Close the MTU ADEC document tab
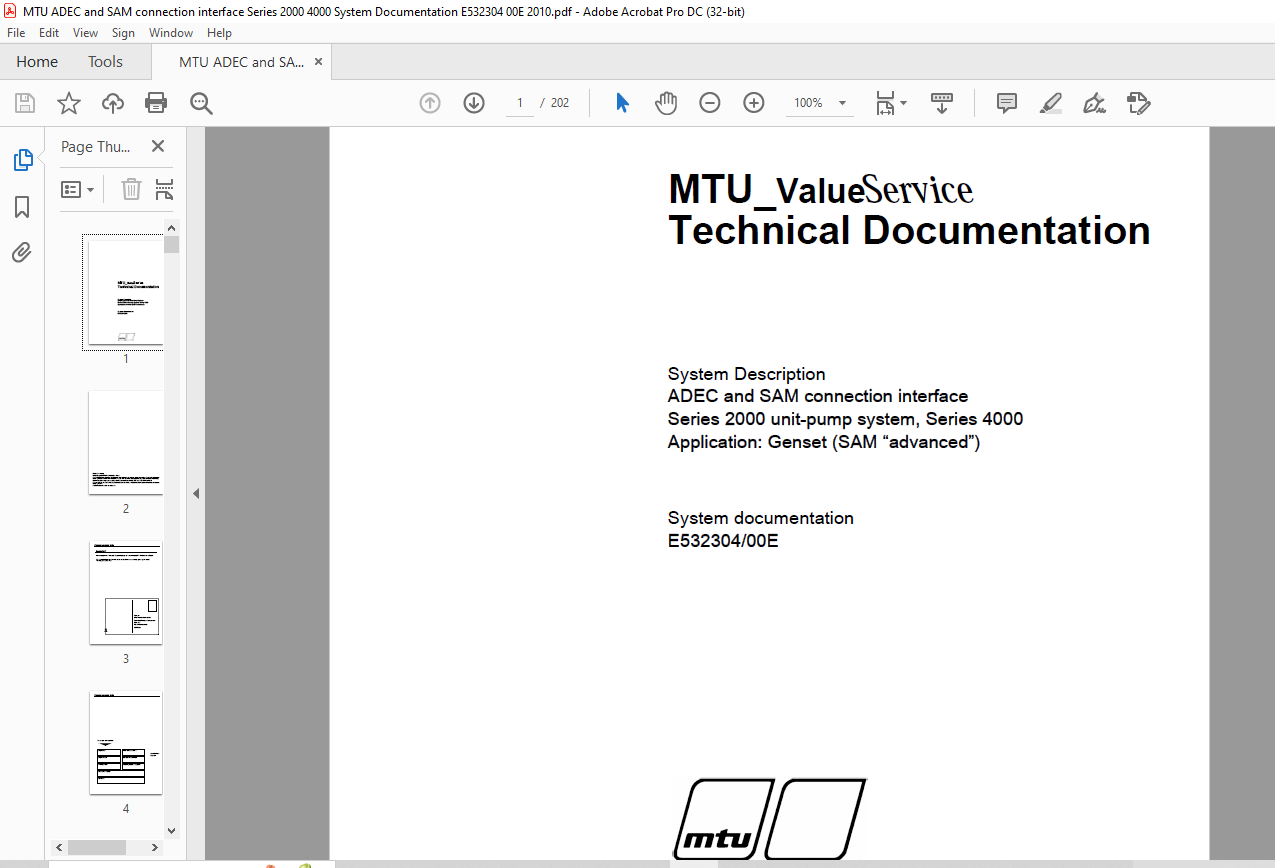1275x868 pixels. tap(319, 62)
